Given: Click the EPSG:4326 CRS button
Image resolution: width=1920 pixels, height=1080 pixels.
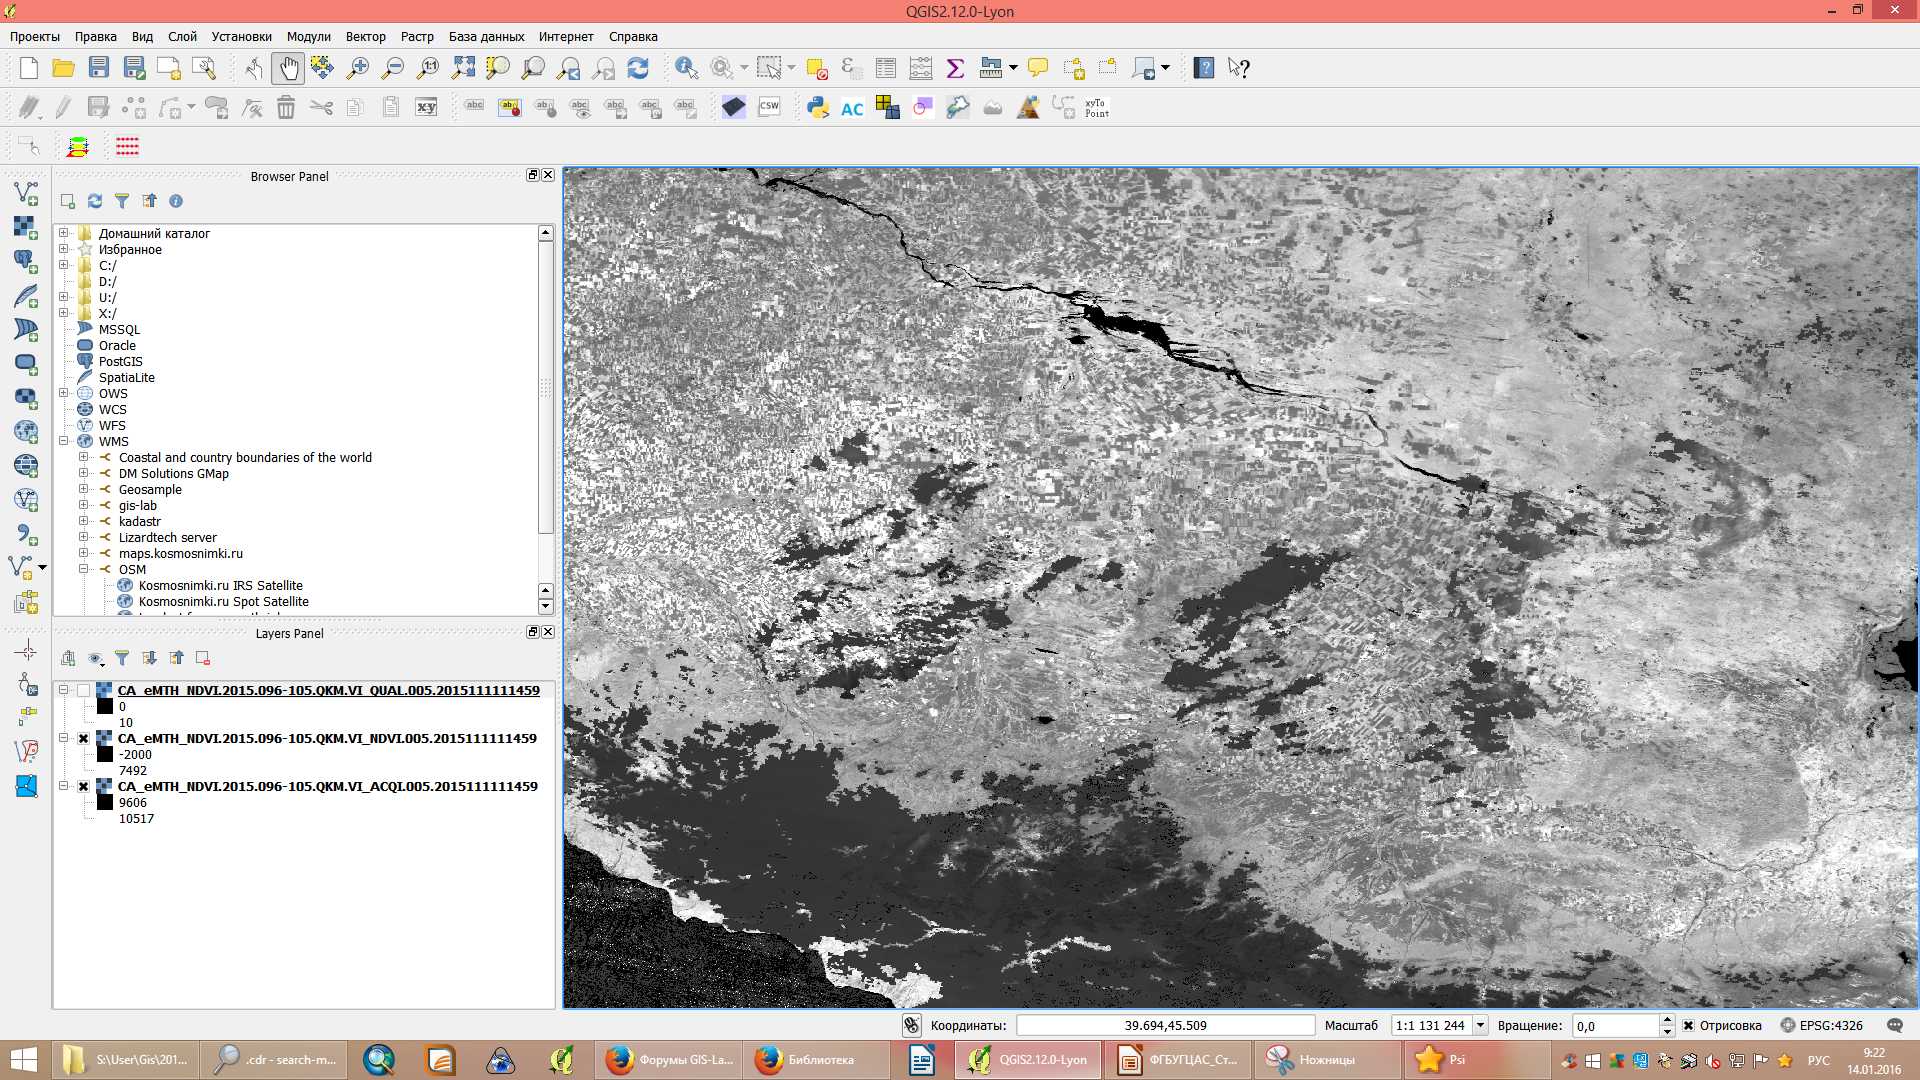Looking at the screenshot, I should coord(1821,1025).
